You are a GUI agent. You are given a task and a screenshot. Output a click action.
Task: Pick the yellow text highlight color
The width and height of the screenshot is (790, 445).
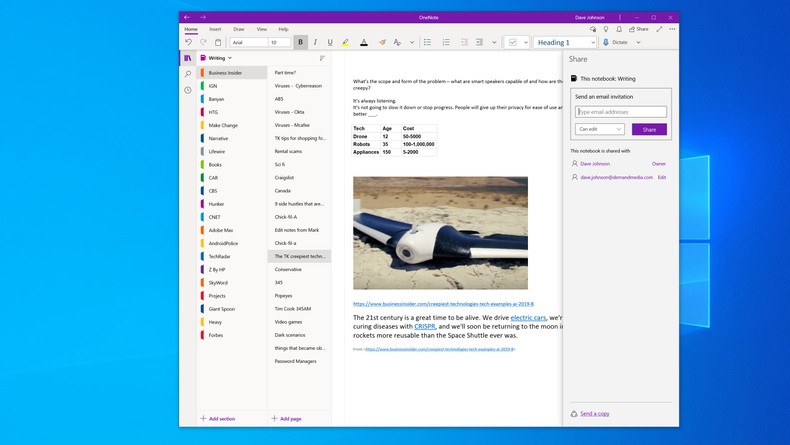345,42
